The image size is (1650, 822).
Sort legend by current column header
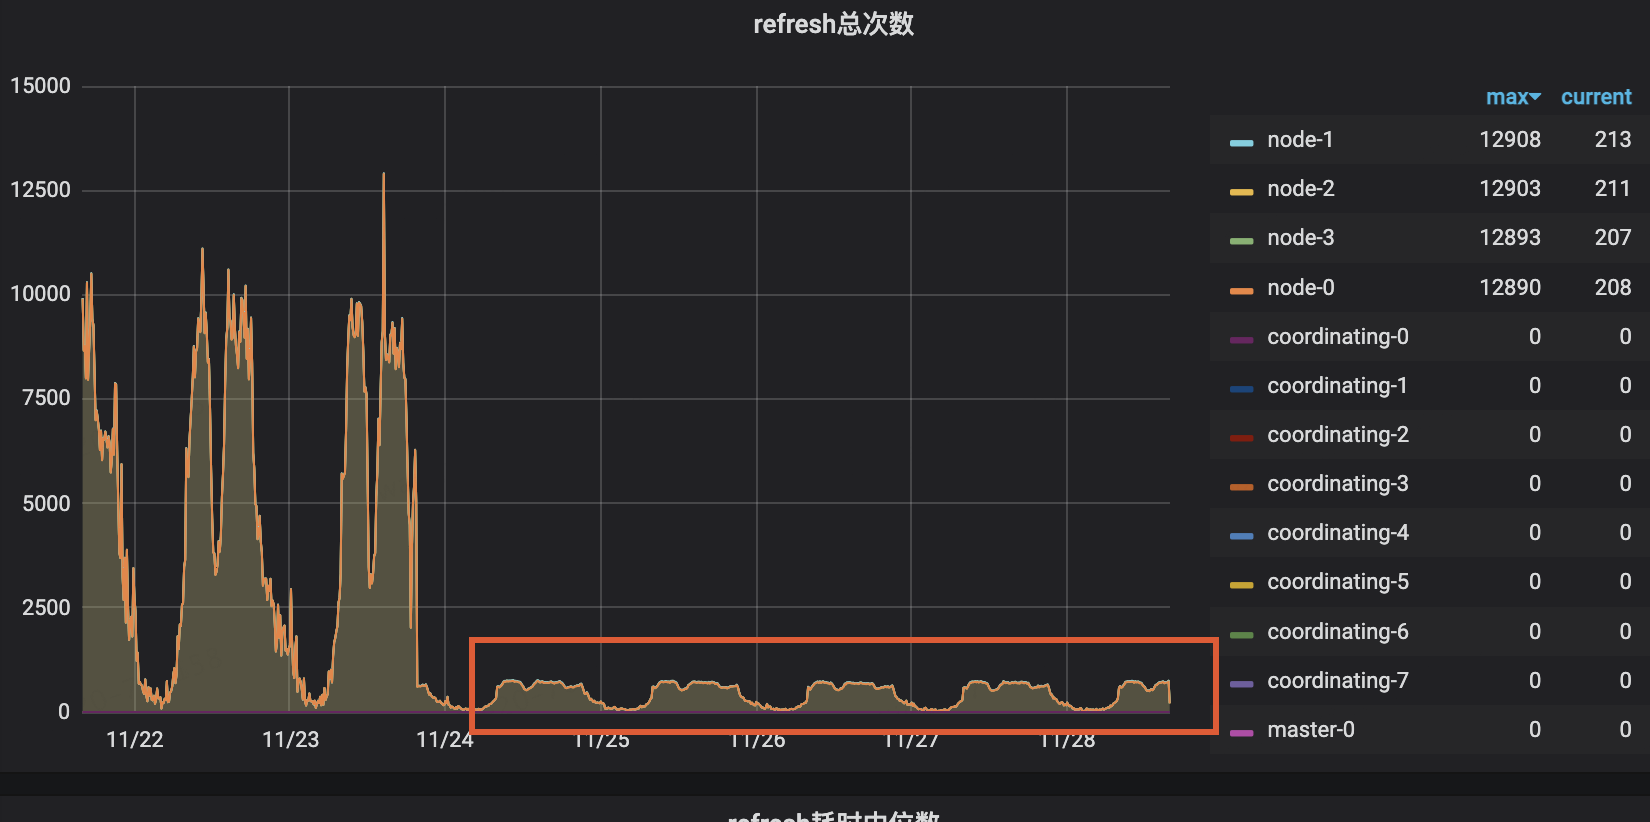[1596, 97]
